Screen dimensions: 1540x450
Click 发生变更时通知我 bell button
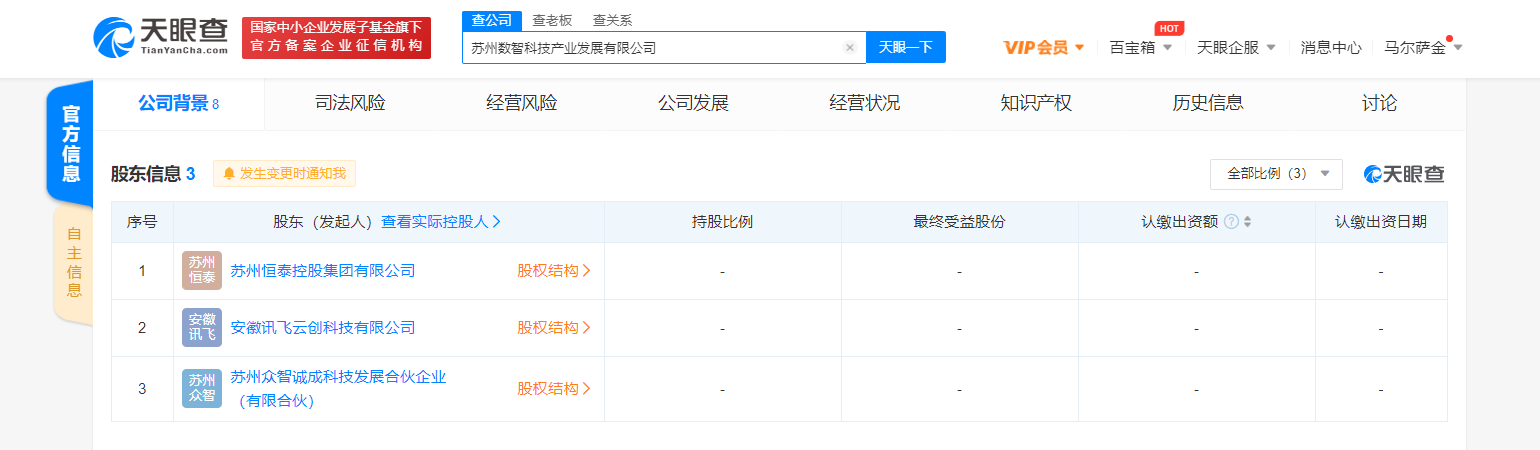point(284,174)
